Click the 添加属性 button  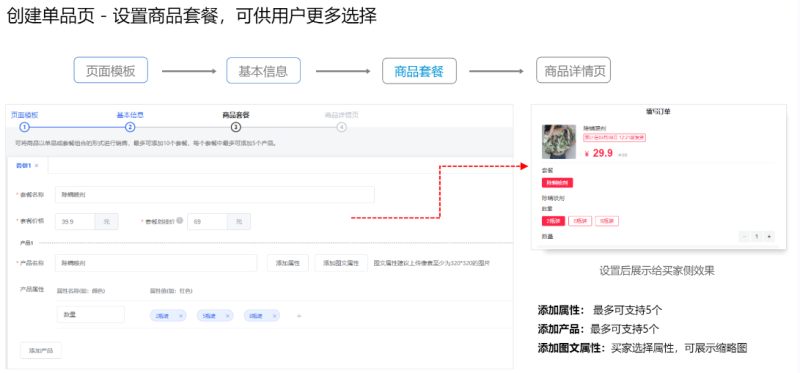pos(288,263)
